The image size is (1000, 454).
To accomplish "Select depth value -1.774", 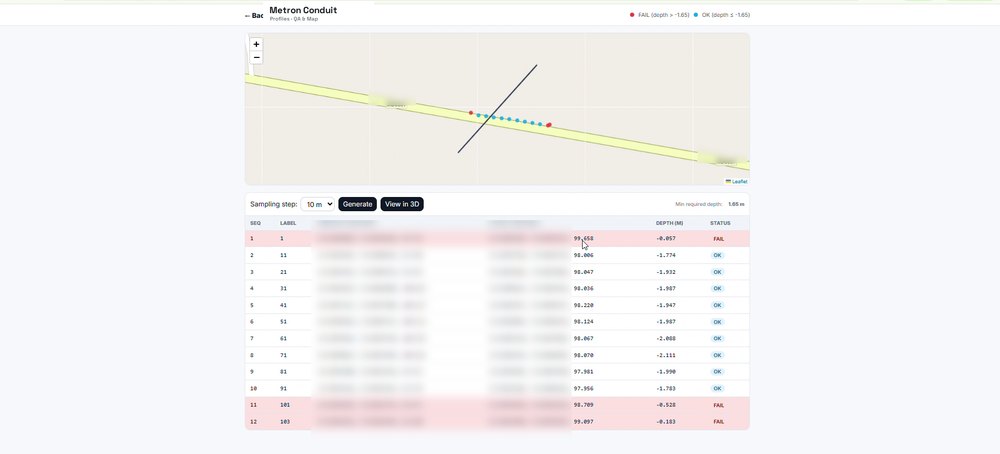I will pyautogui.click(x=666, y=255).
